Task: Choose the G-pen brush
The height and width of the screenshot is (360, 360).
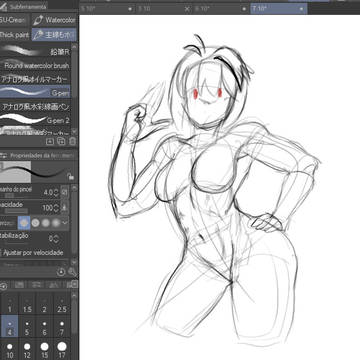Action: click(35, 92)
